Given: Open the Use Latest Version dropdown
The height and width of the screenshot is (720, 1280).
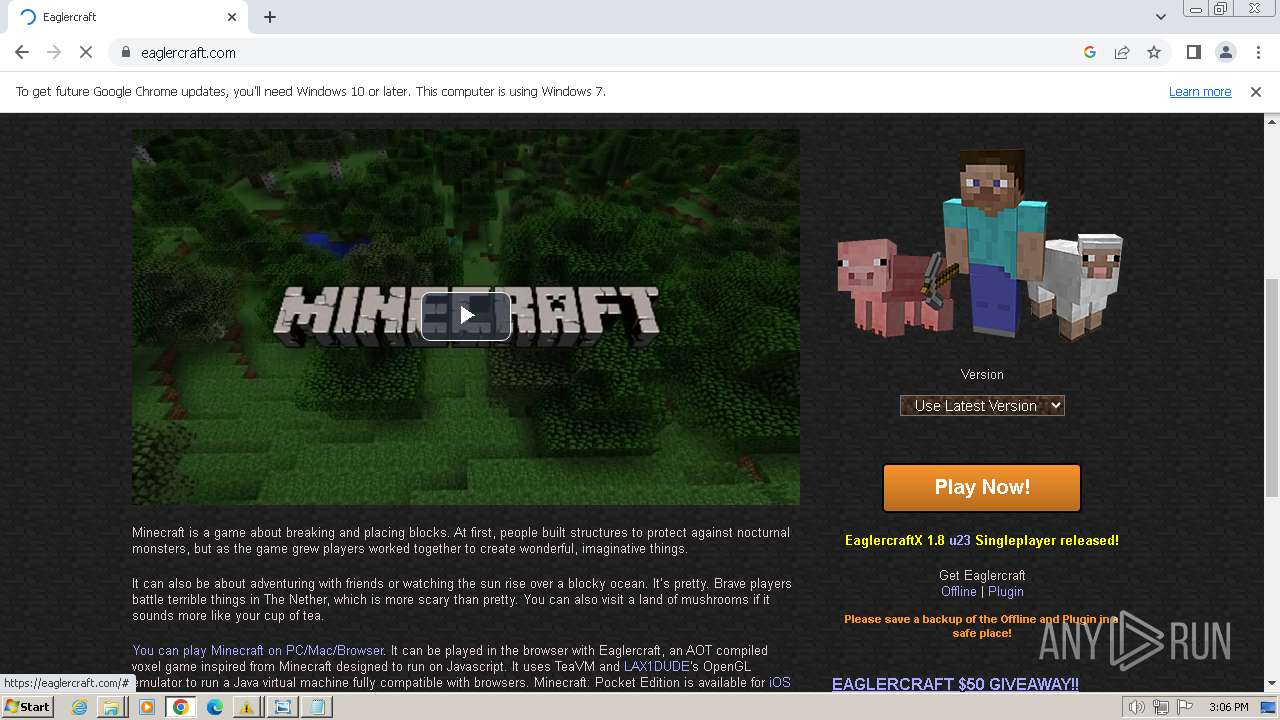Looking at the screenshot, I should pyautogui.click(x=982, y=405).
